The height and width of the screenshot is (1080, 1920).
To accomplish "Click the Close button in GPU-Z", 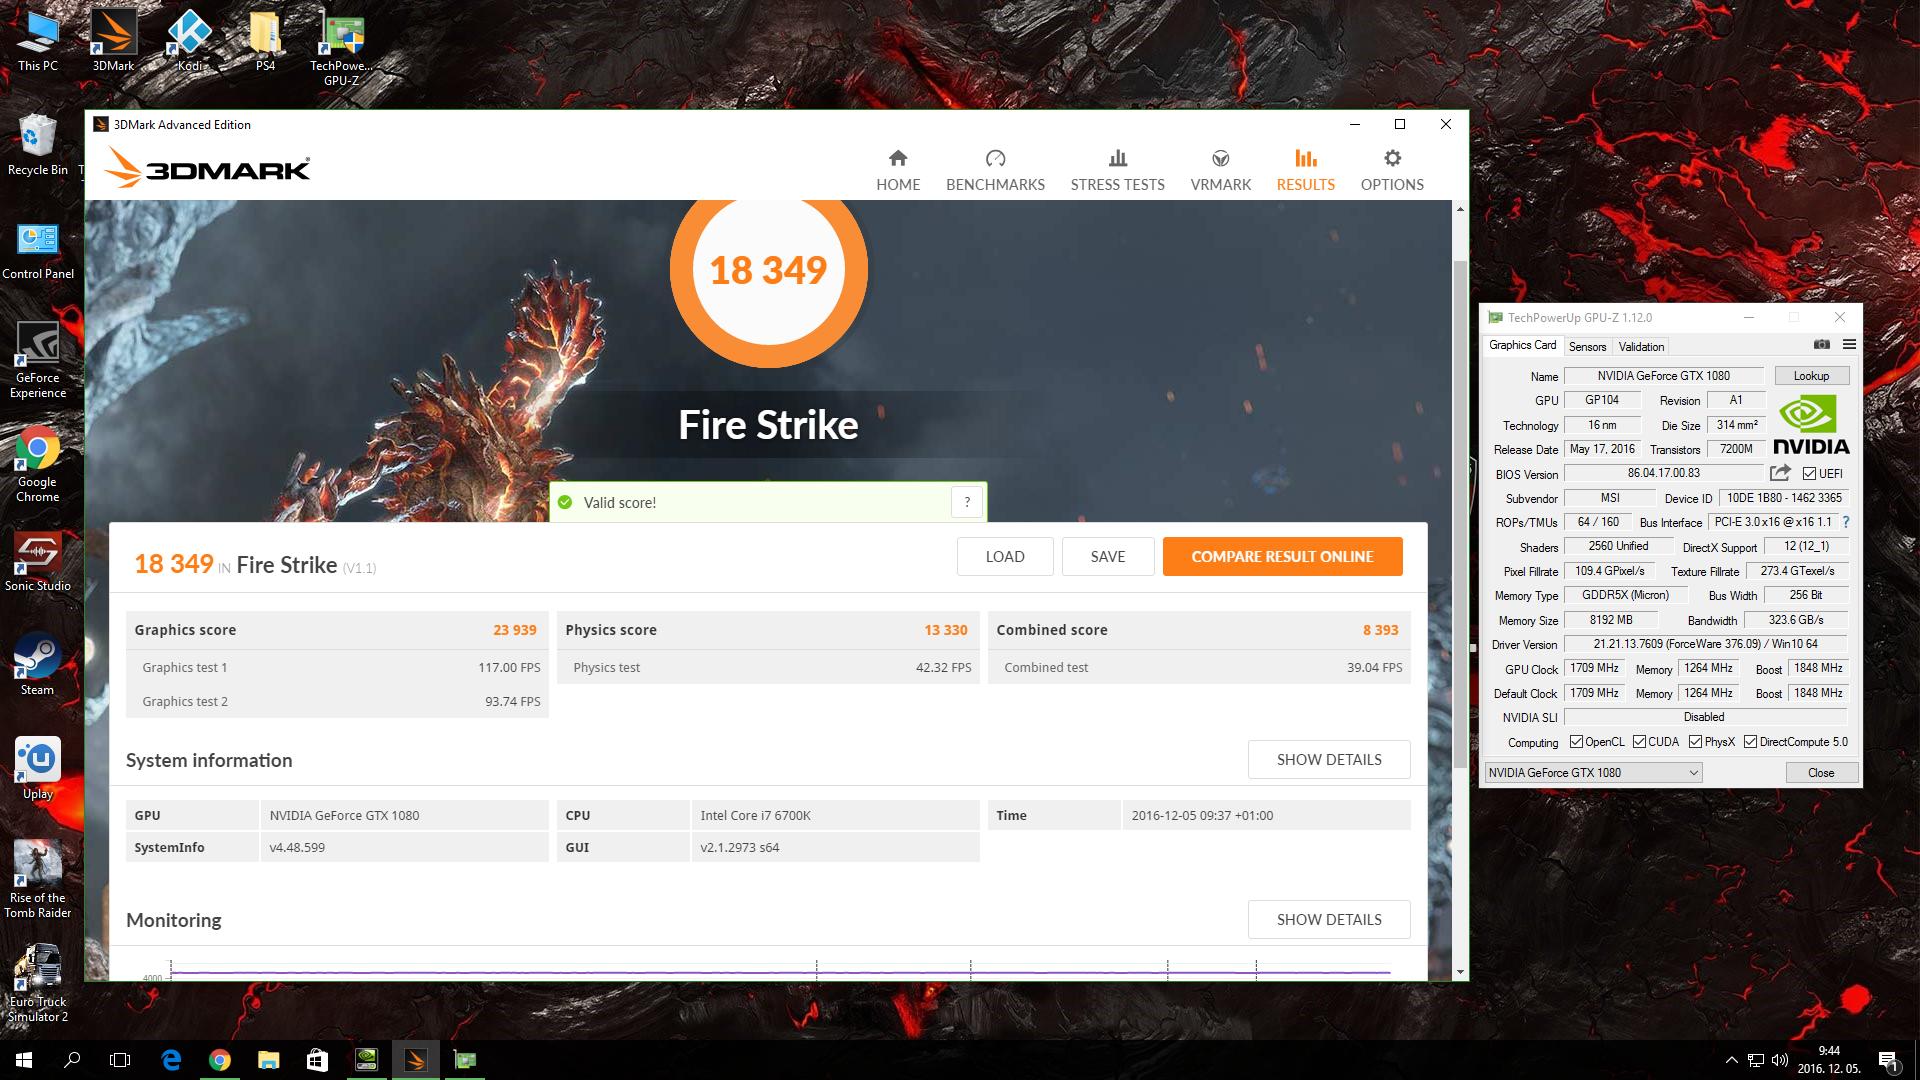I will 1821,772.
